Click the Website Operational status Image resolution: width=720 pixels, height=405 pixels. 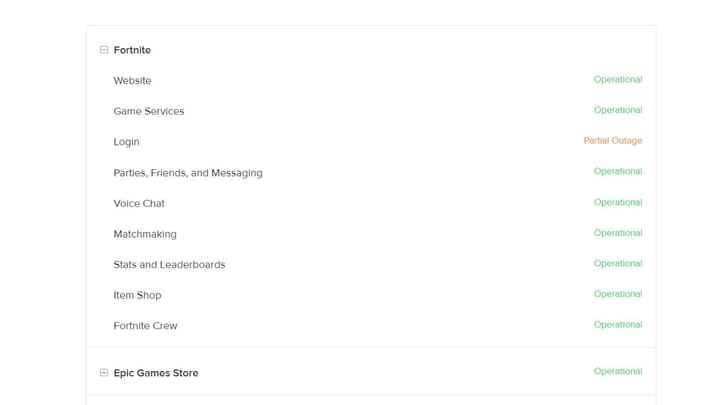(x=618, y=80)
